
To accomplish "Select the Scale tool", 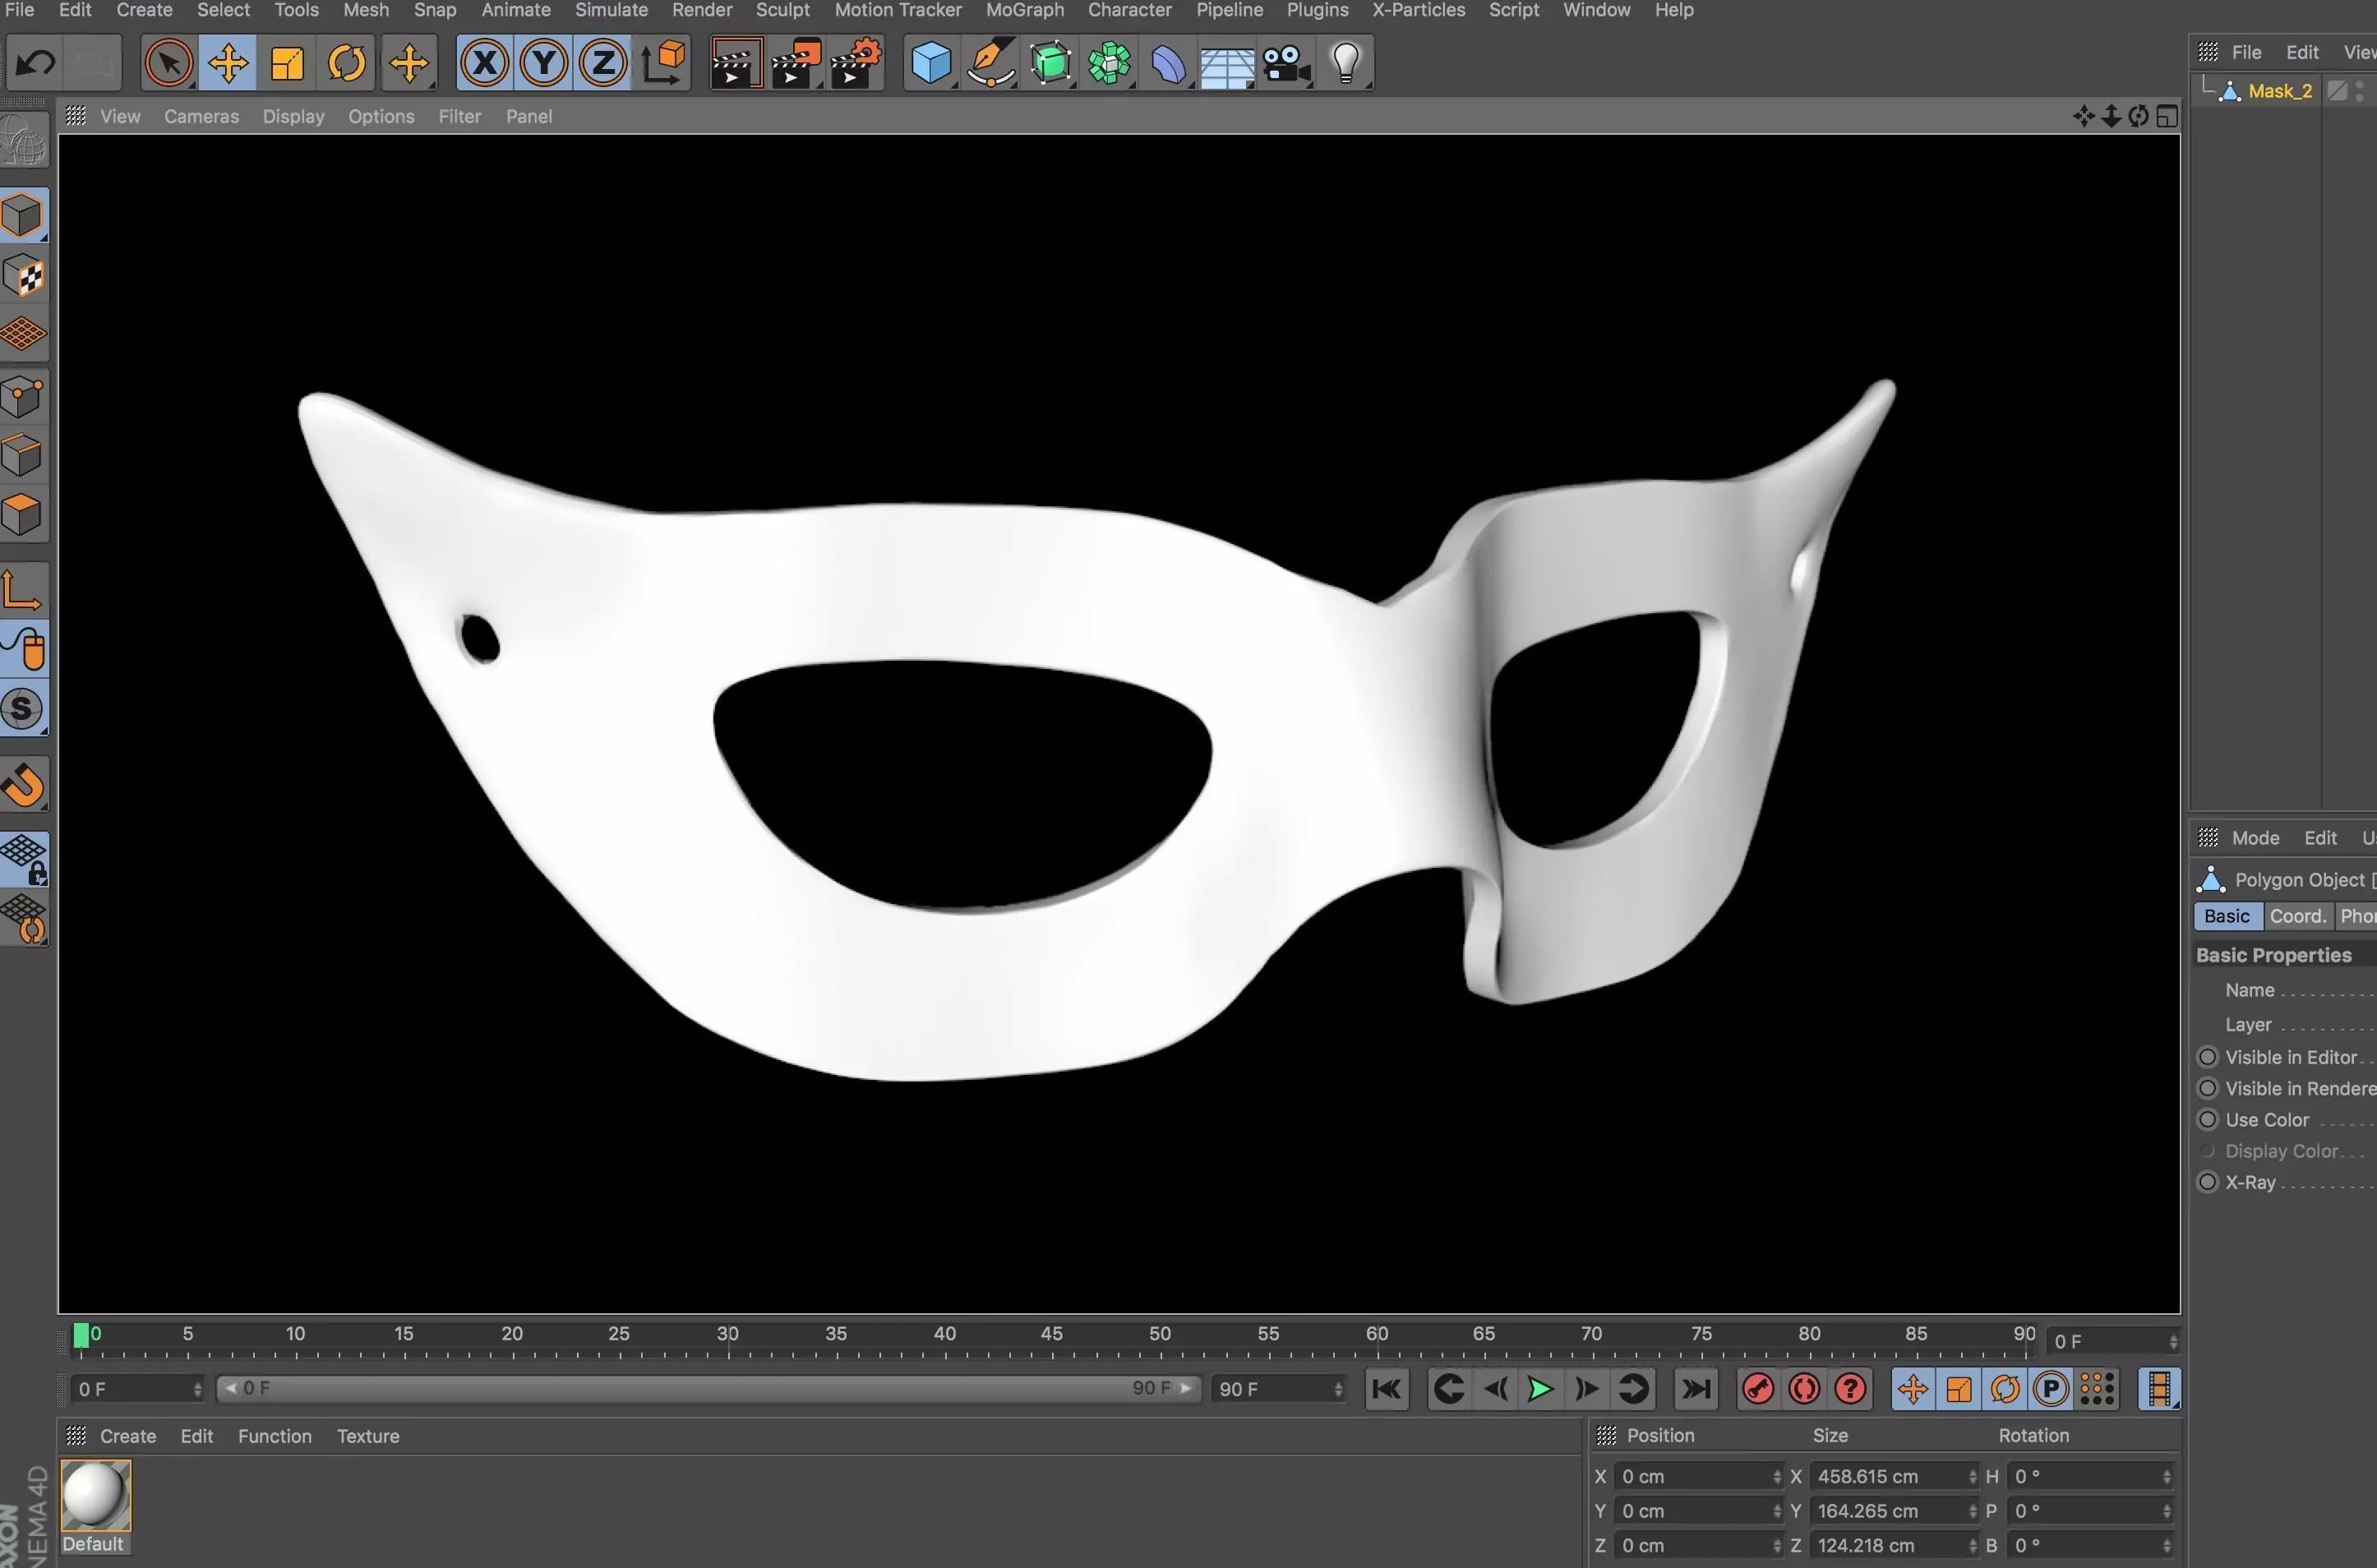I will [287, 63].
